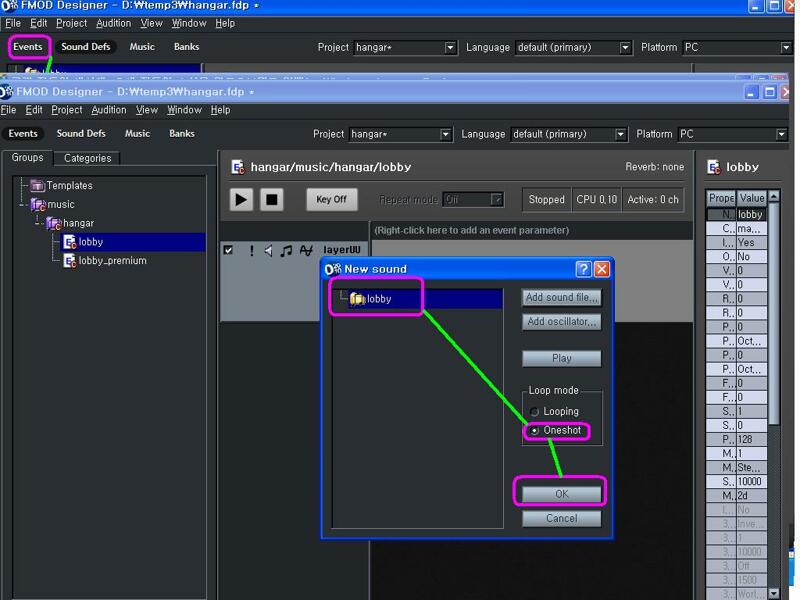This screenshot has height=600, width=800.
Task: Switch to Music view in front window
Action: pyautogui.click(x=137, y=134)
